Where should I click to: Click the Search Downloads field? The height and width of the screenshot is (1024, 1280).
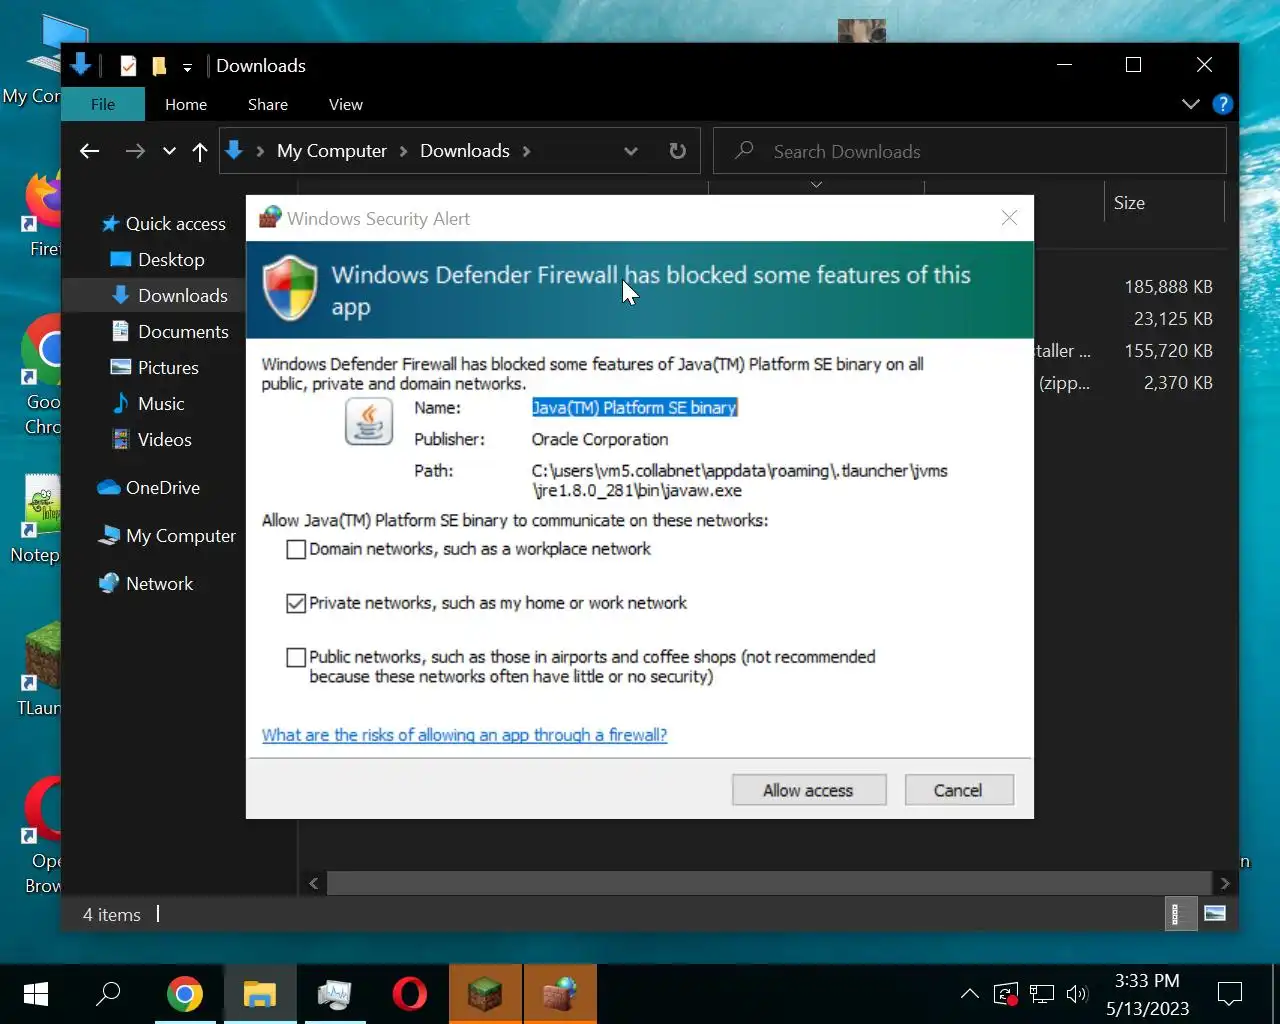970,151
